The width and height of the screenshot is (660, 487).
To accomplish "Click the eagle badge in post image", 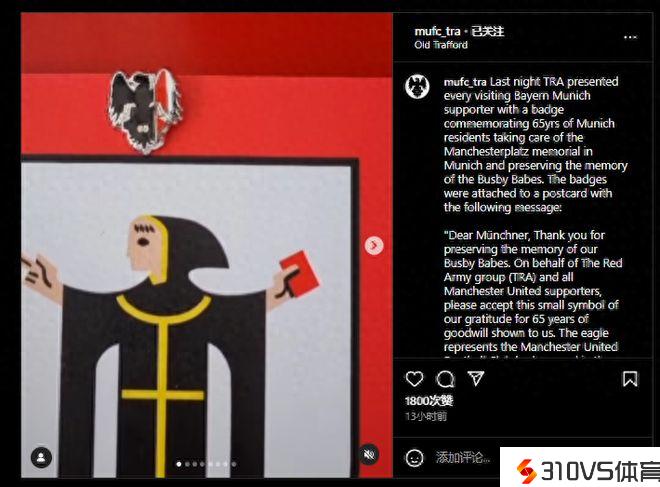I will 144,110.
